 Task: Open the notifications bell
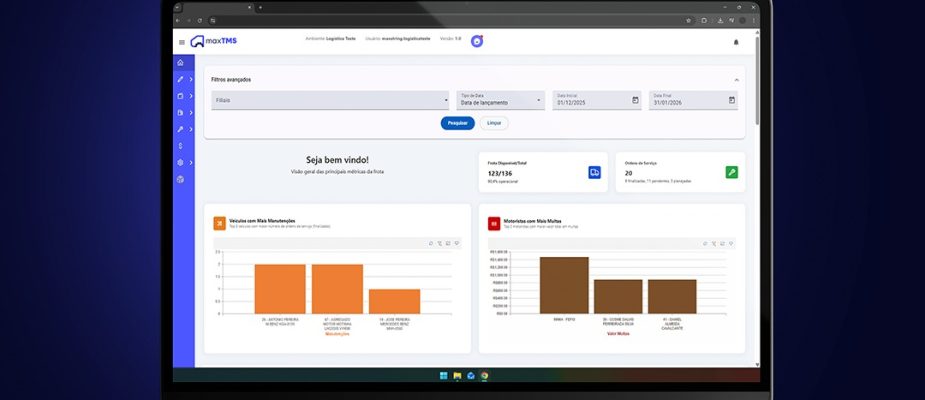point(736,42)
